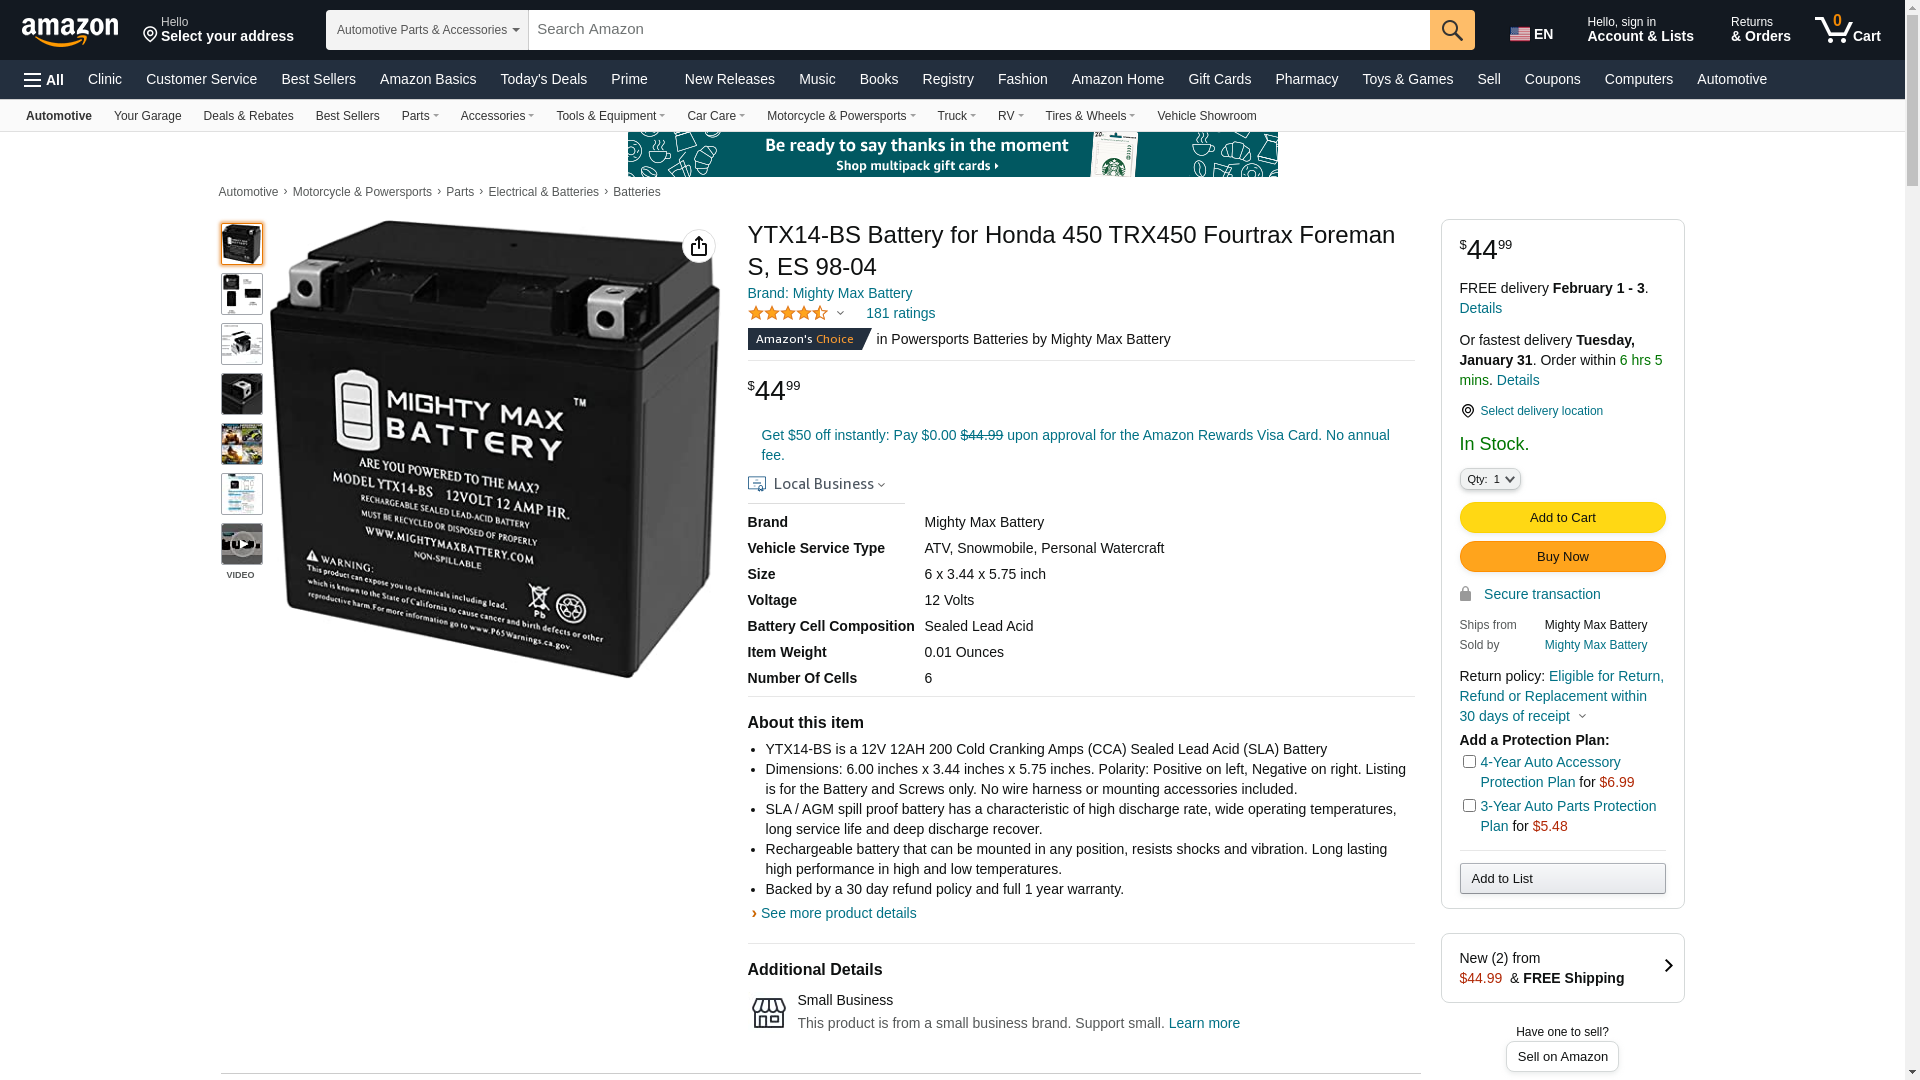Click the Select delivery location pin
The height and width of the screenshot is (1080, 1920).
[x=1467, y=411]
